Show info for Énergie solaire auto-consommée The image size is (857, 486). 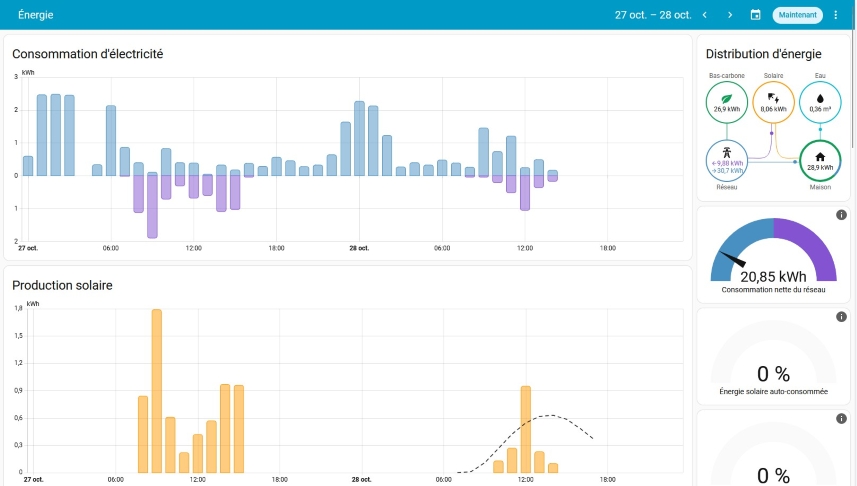[x=841, y=317]
